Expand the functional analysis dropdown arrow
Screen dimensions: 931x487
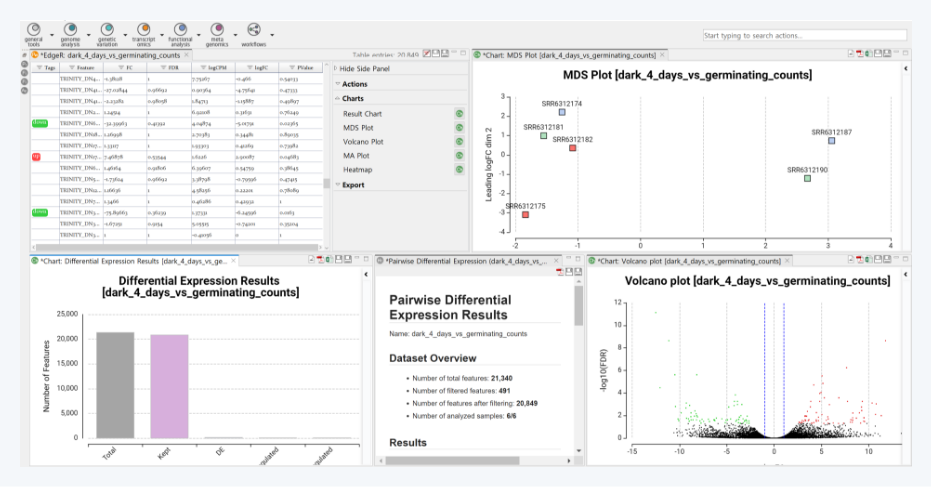pos(199,35)
